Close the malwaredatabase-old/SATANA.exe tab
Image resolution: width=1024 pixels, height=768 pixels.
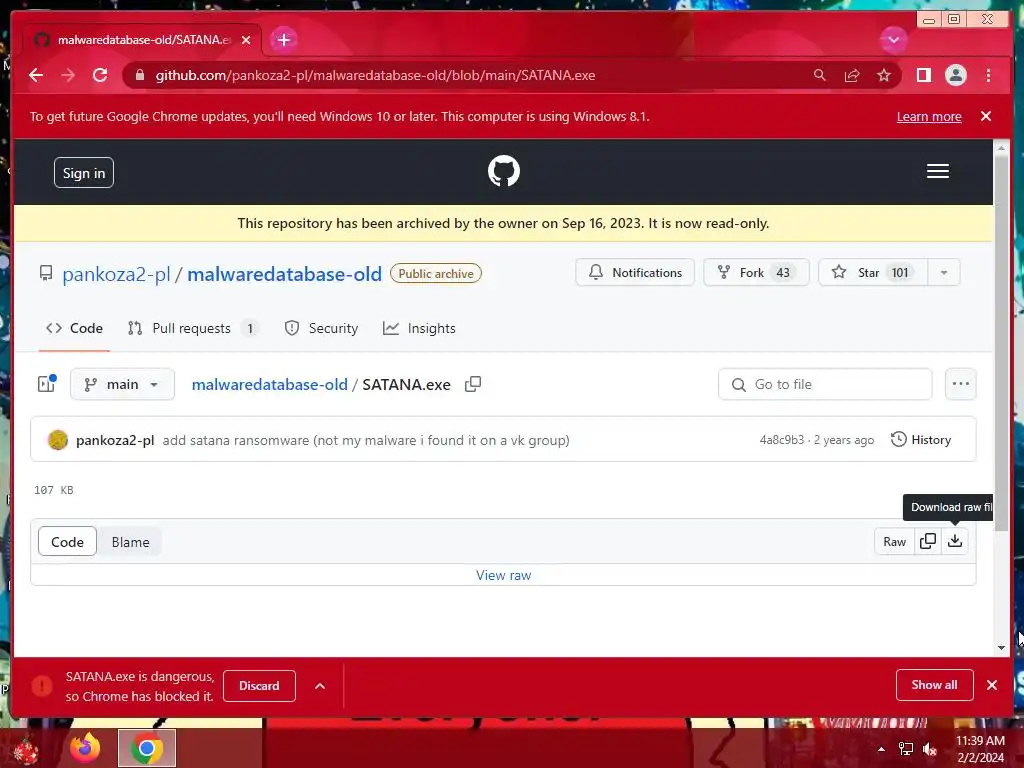coord(246,40)
